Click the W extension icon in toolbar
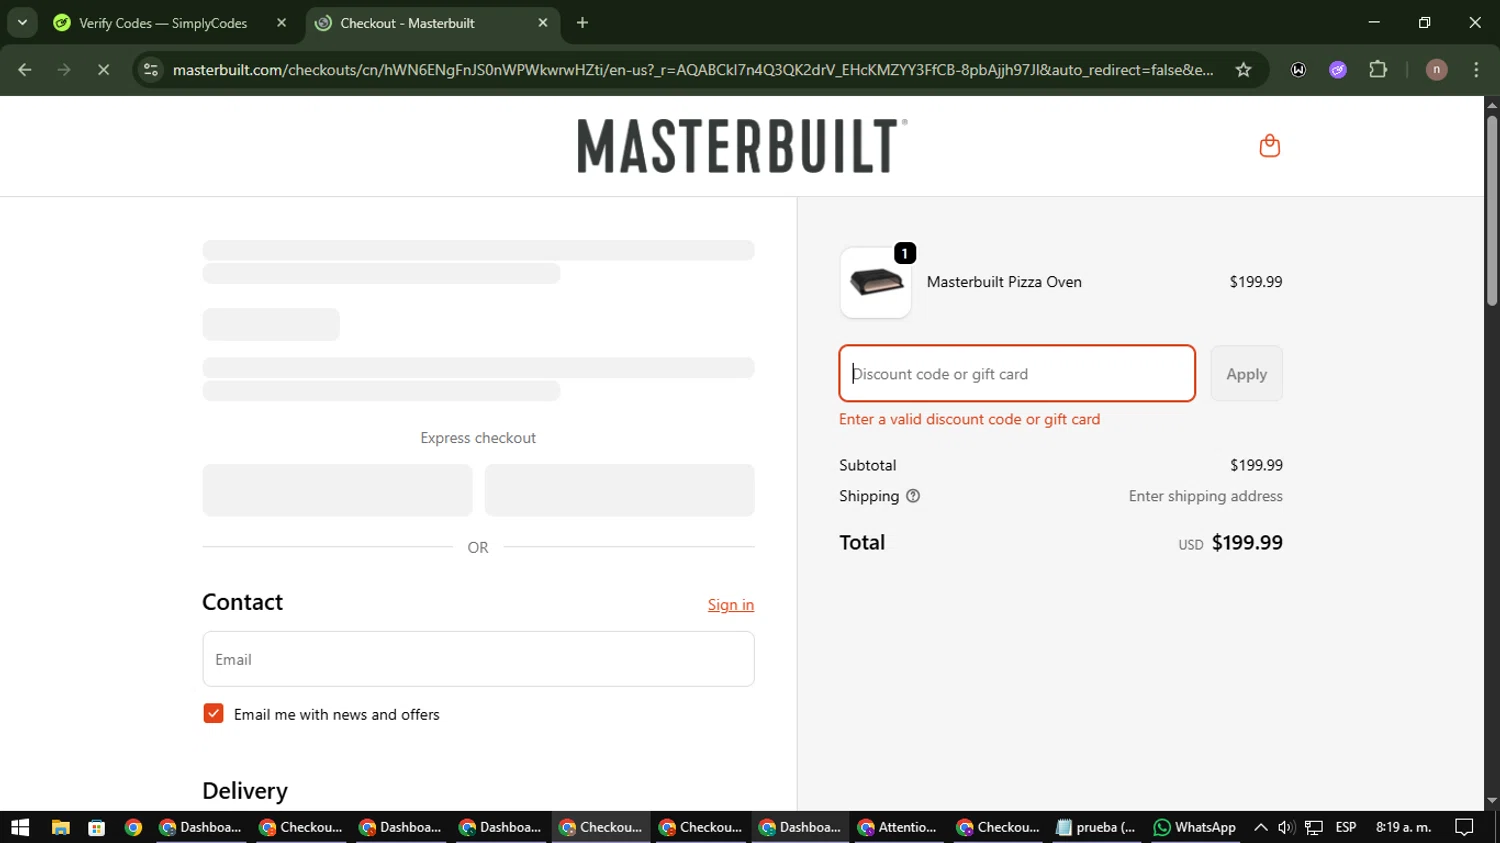 coord(1298,69)
